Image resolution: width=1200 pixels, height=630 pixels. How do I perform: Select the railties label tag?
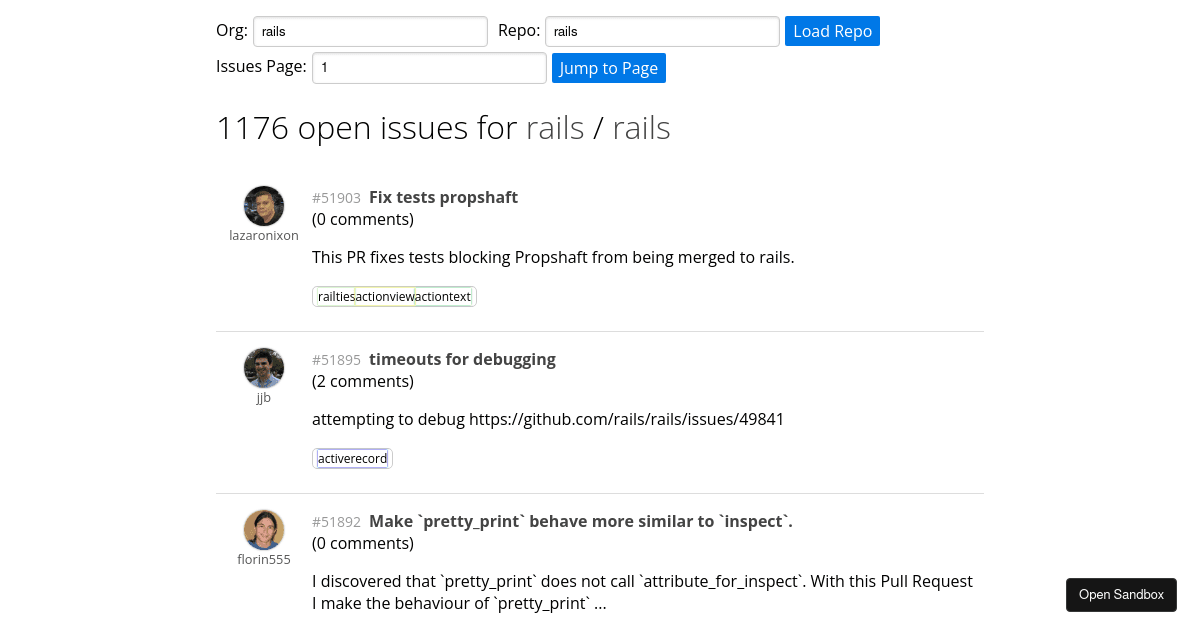[334, 296]
